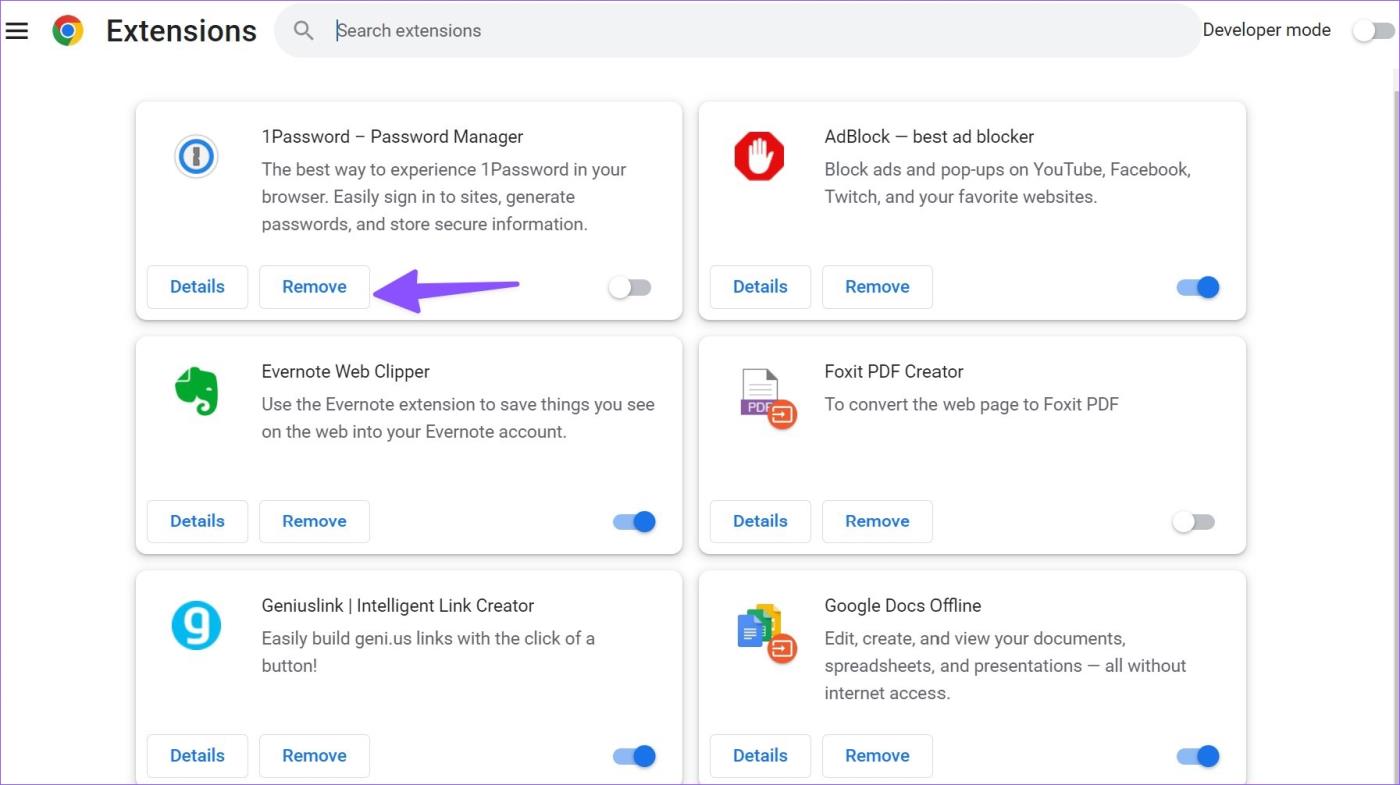Viewport: 1400px width, 785px height.
Task: Remove Evernote Web Clipper
Action: pyautogui.click(x=314, y=521)
